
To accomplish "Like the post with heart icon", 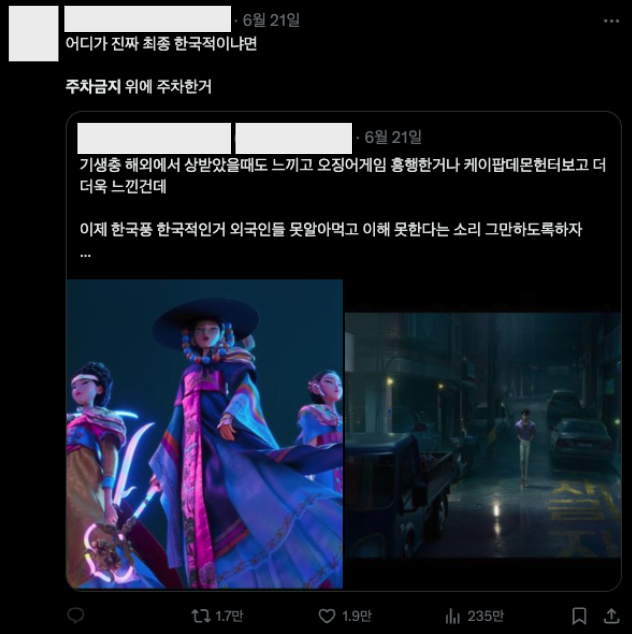I will (x=327, y=616).
